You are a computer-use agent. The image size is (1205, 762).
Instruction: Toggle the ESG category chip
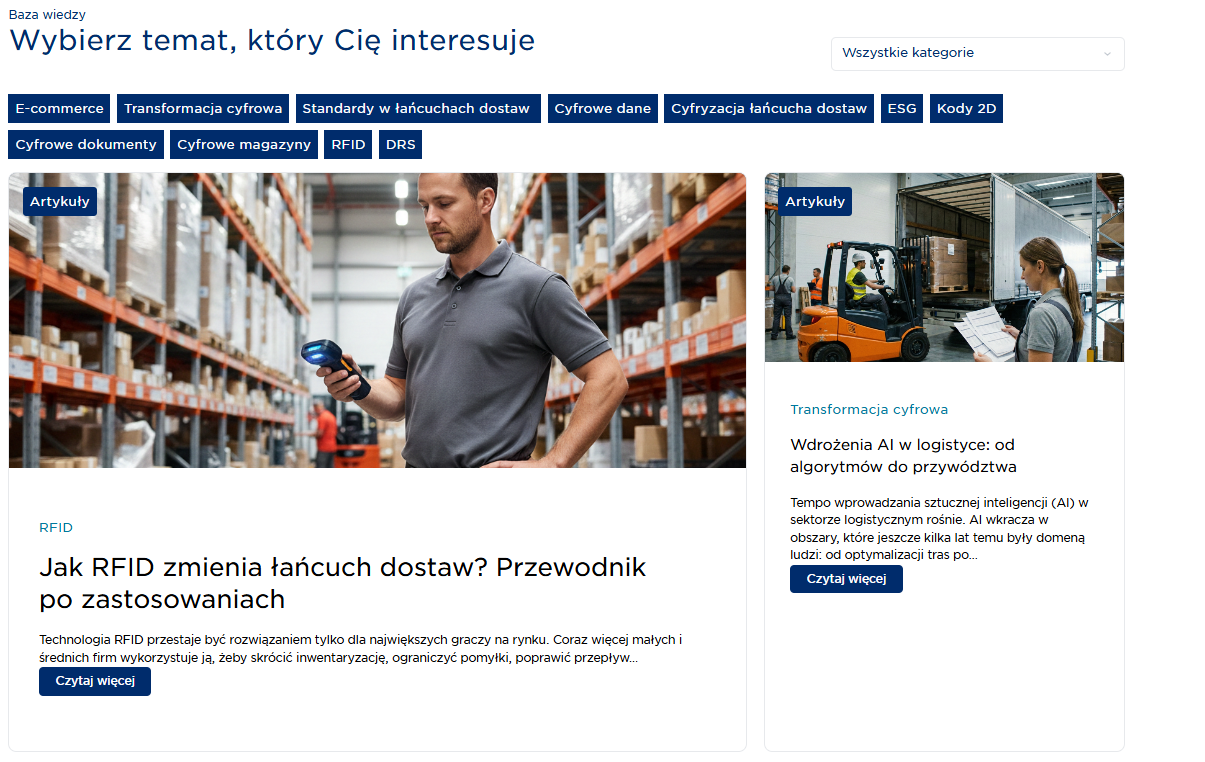tap(901, 108)
